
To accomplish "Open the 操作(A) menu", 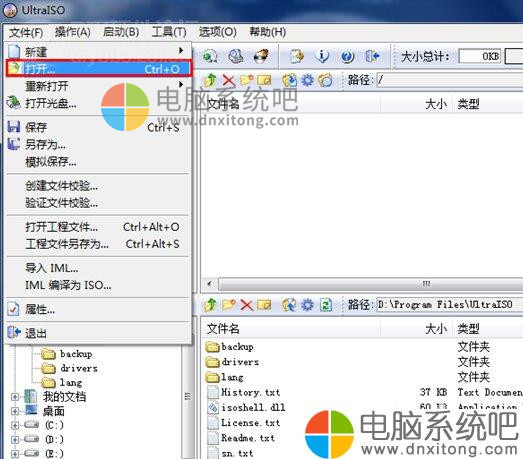I will tap(72, 32).
